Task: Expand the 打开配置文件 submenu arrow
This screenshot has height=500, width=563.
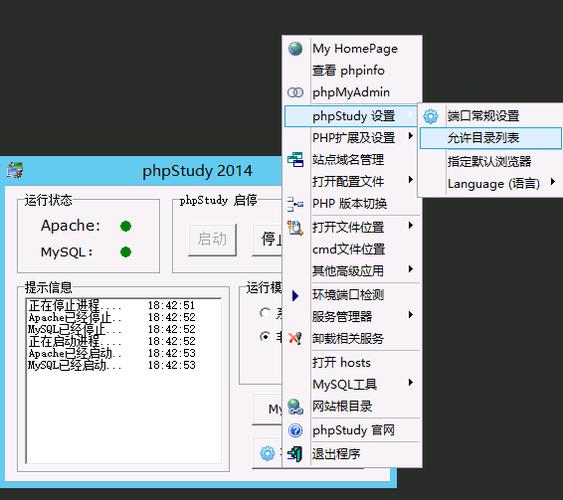Action: [410, 179]
